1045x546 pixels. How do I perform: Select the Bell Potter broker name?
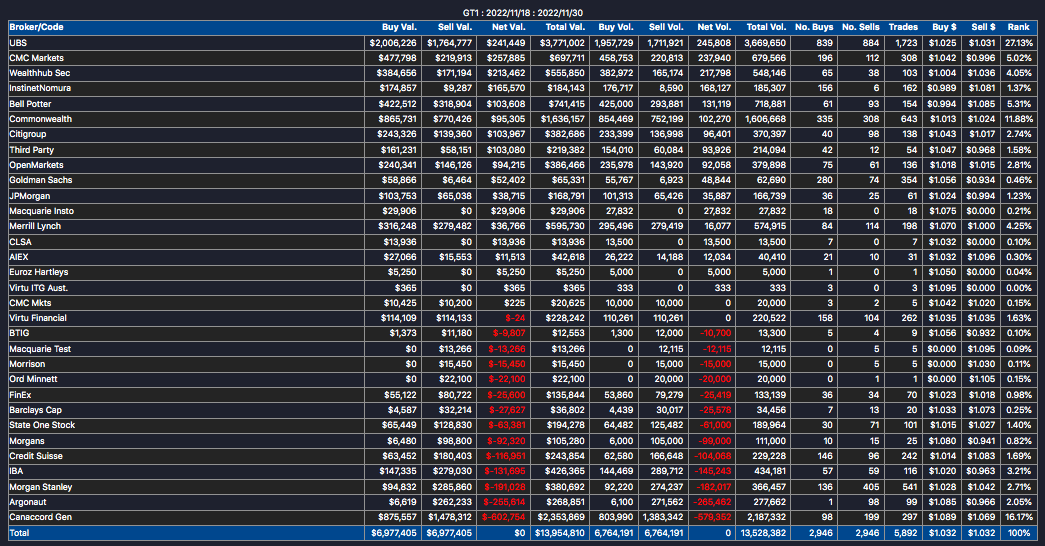(x=30, y=104)
